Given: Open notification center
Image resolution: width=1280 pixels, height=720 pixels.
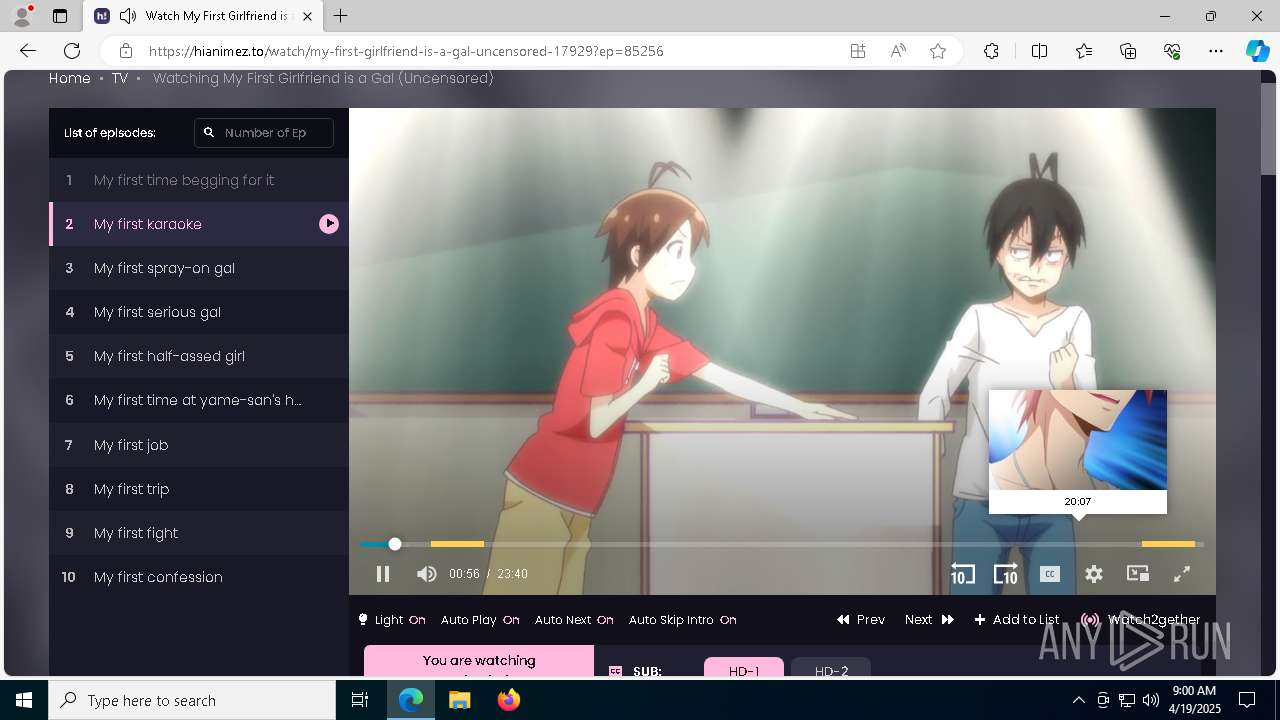Looking at the screenshot, I should (x=1247, y=700).
